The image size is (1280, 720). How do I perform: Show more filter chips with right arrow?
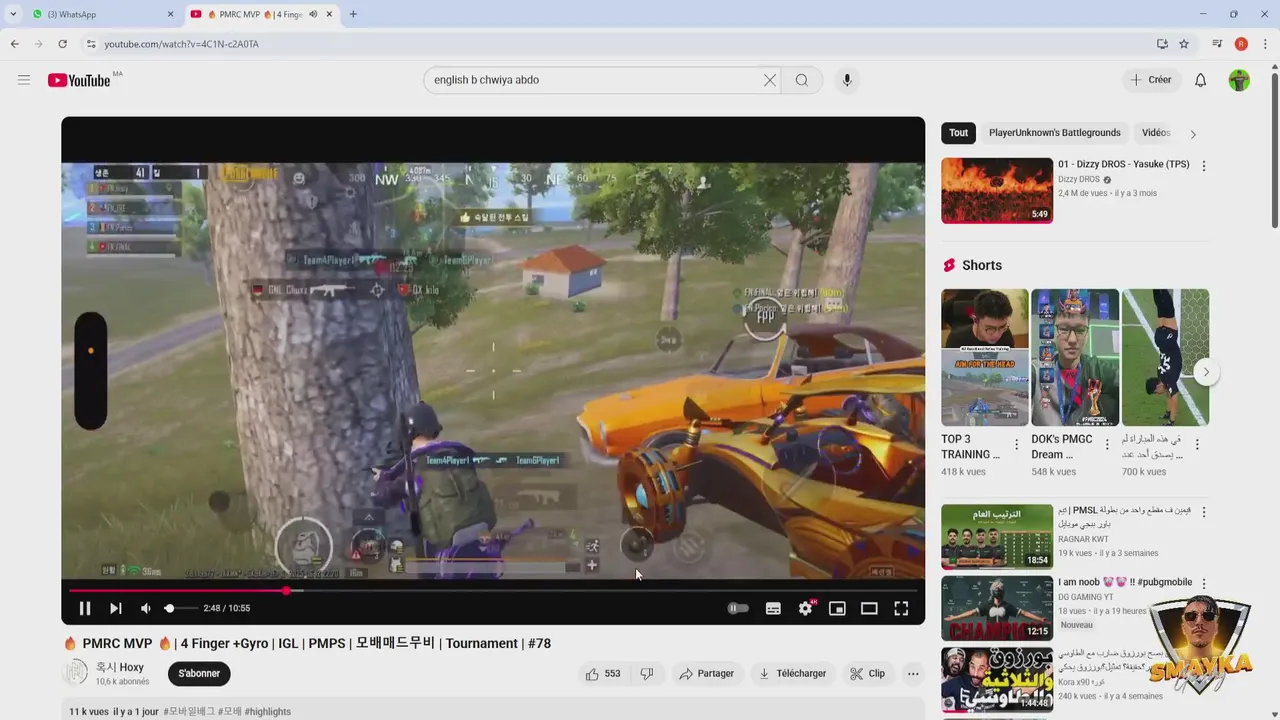[x=1193, y=134]
